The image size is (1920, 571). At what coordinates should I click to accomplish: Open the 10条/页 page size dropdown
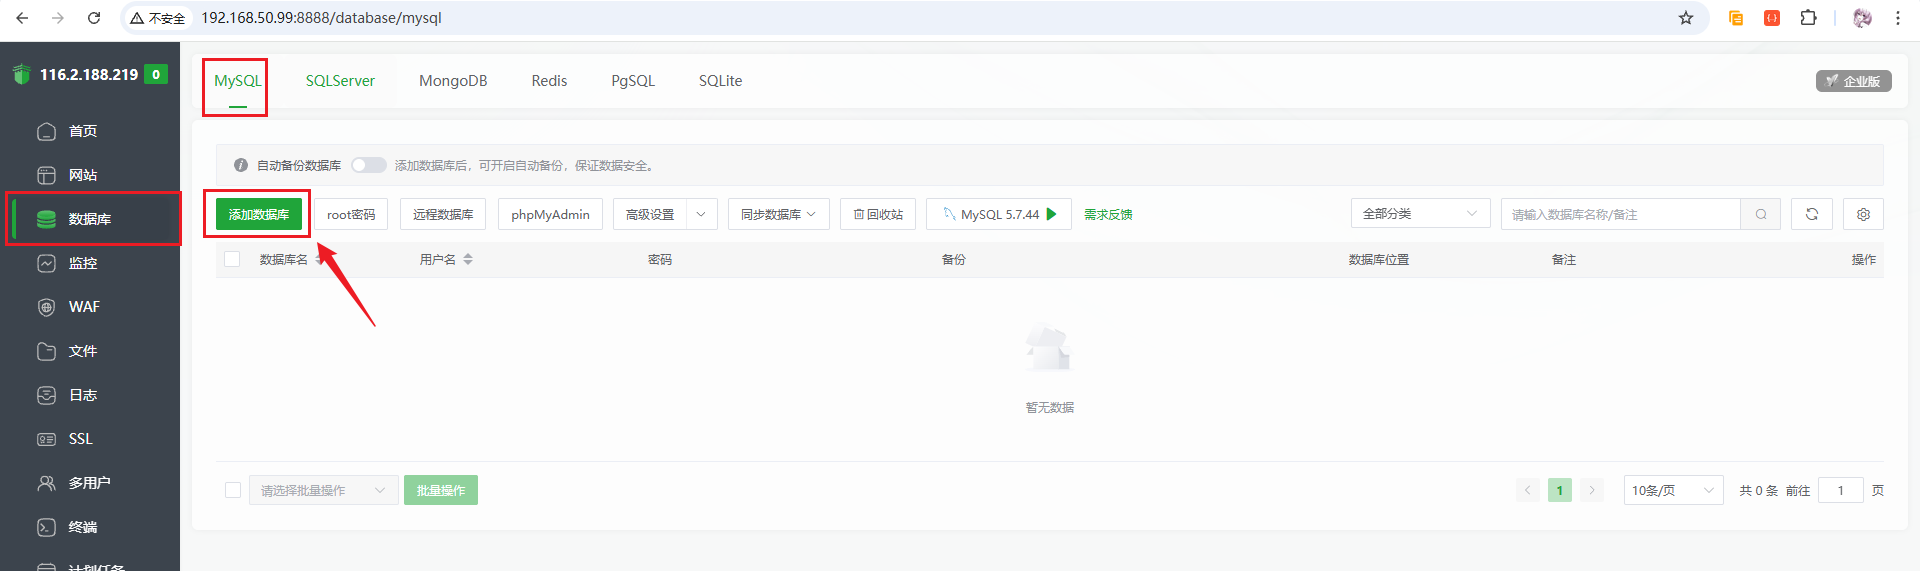tap(1672, 490)
